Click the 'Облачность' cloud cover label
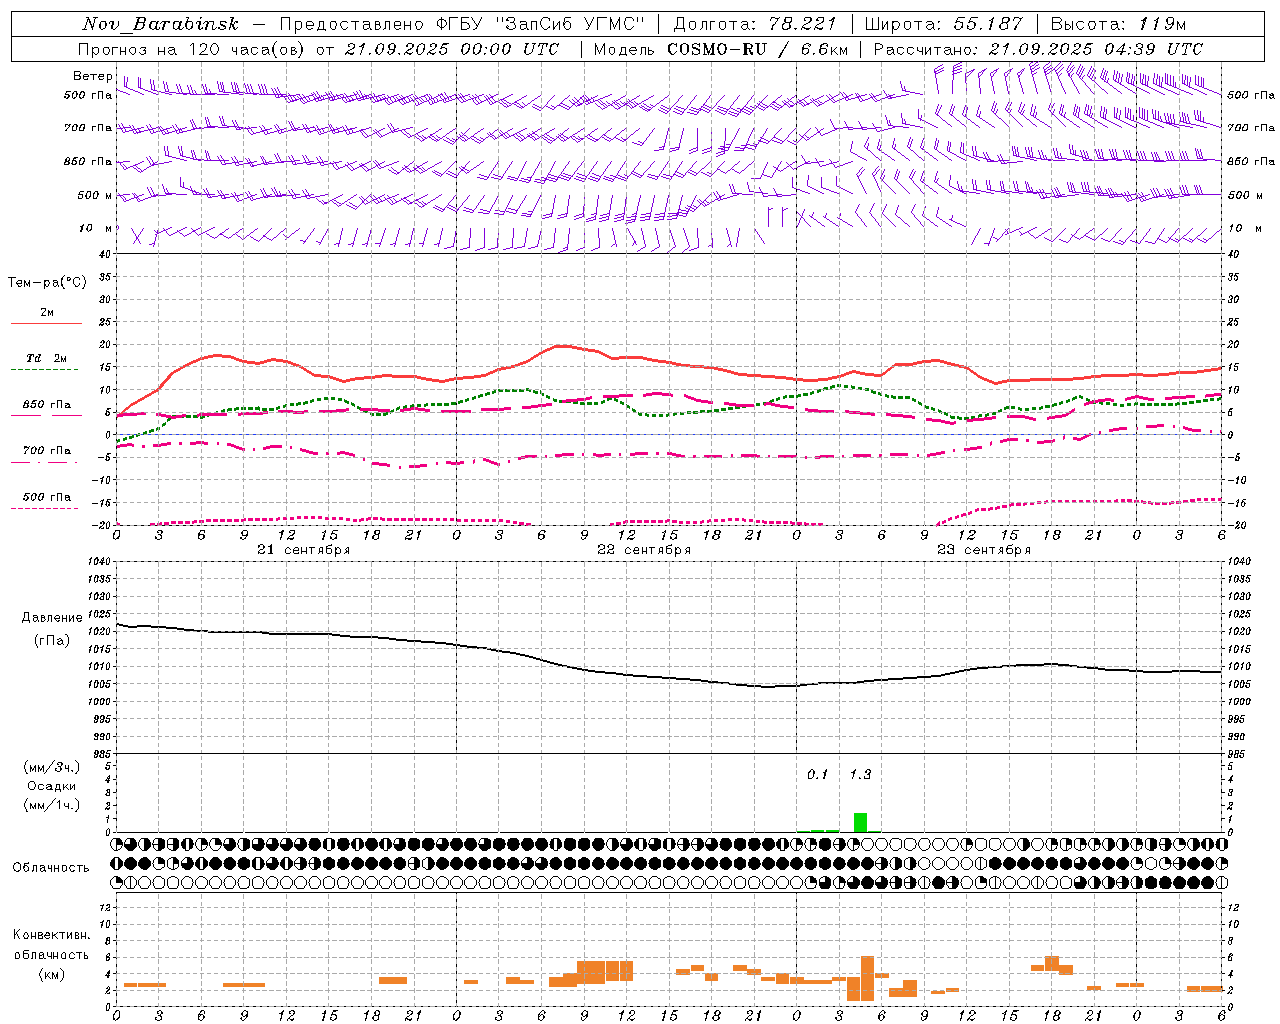Screen dimensions: 1280x1024 click(51, 867)
